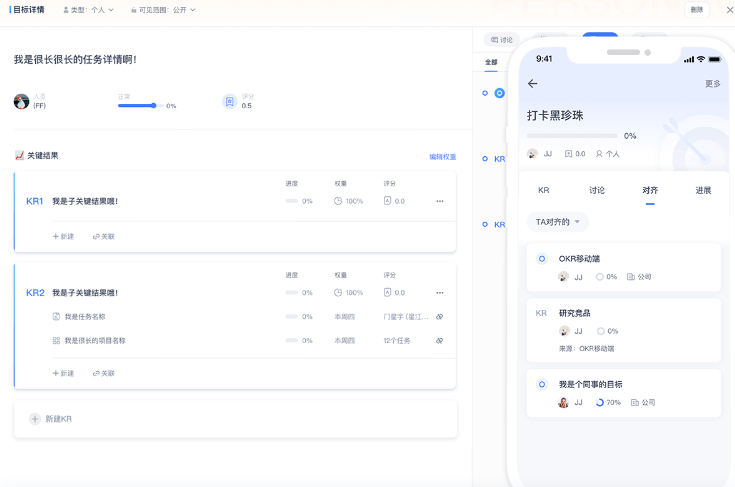Screen dimensions: 735x487
Task: Select the 对齐 tab in phone
Action: point(650,190)
